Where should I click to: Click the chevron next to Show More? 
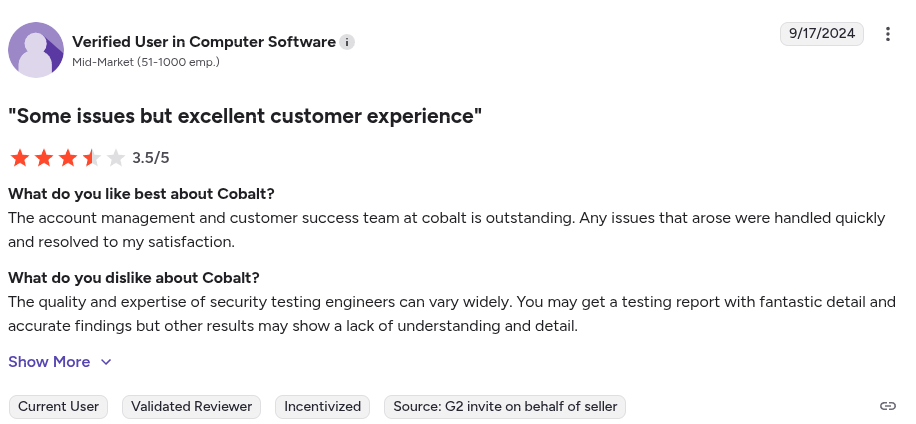tap(106, 362)
